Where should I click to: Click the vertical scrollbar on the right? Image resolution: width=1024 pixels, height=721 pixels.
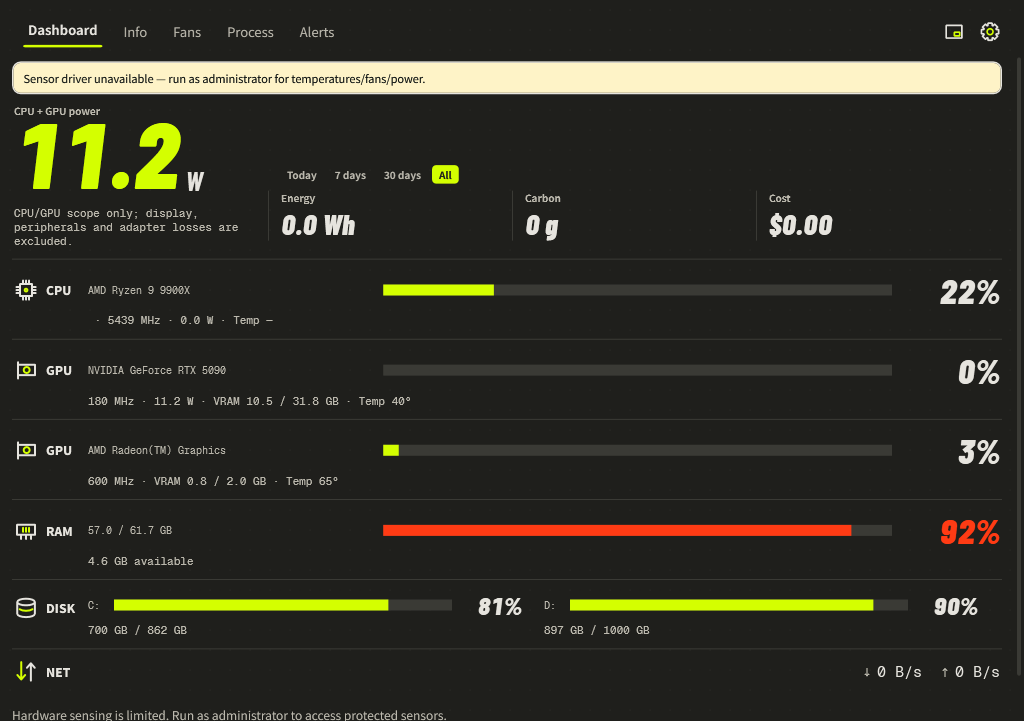pos(1019,366)
